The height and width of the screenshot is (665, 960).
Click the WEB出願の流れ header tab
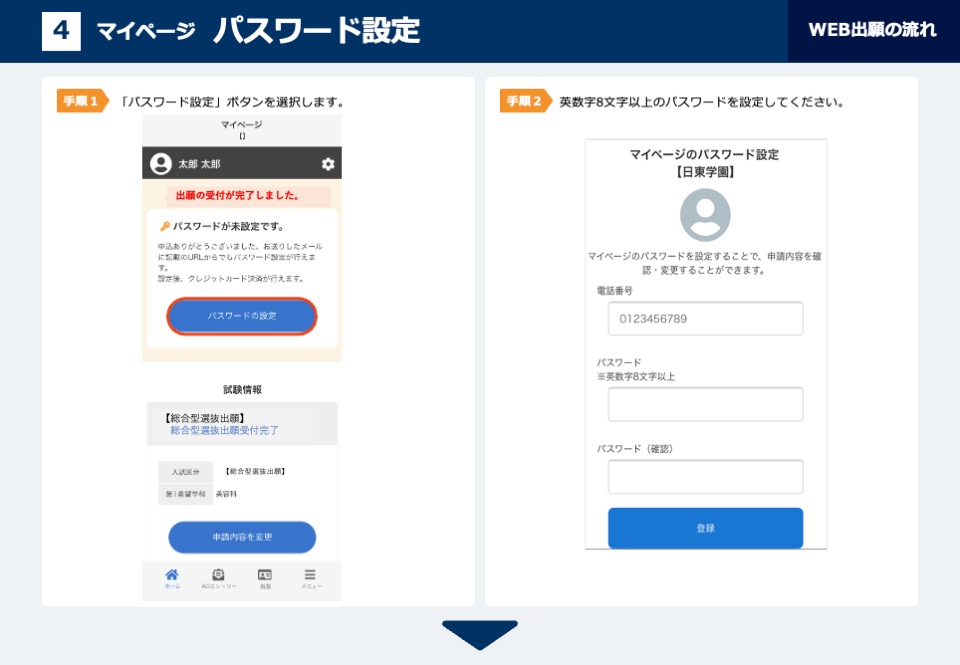coord(873,31)
